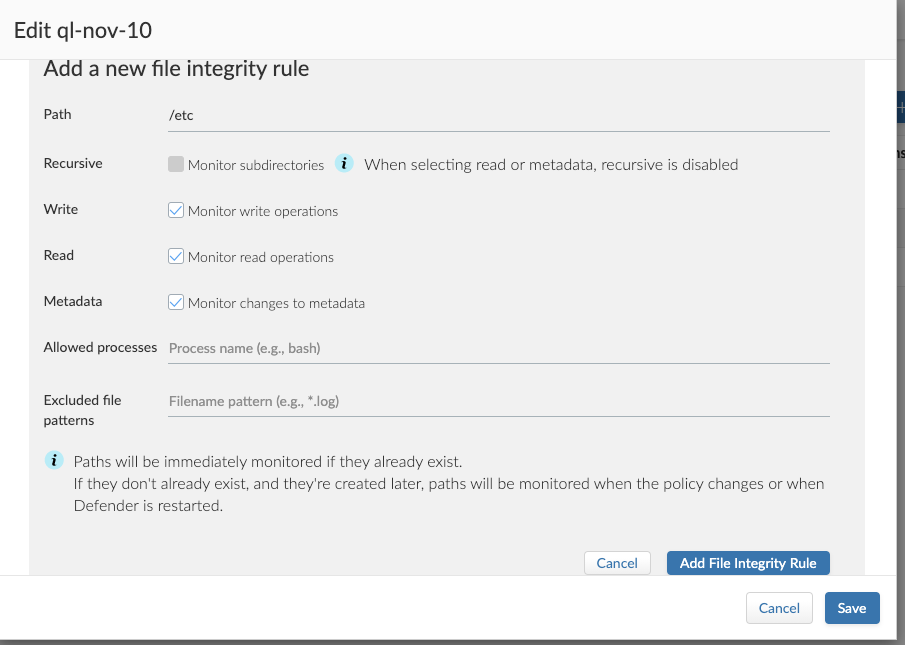Click the Recursive field label
Viewport: 905px width, 645px height.
[73, 163]
